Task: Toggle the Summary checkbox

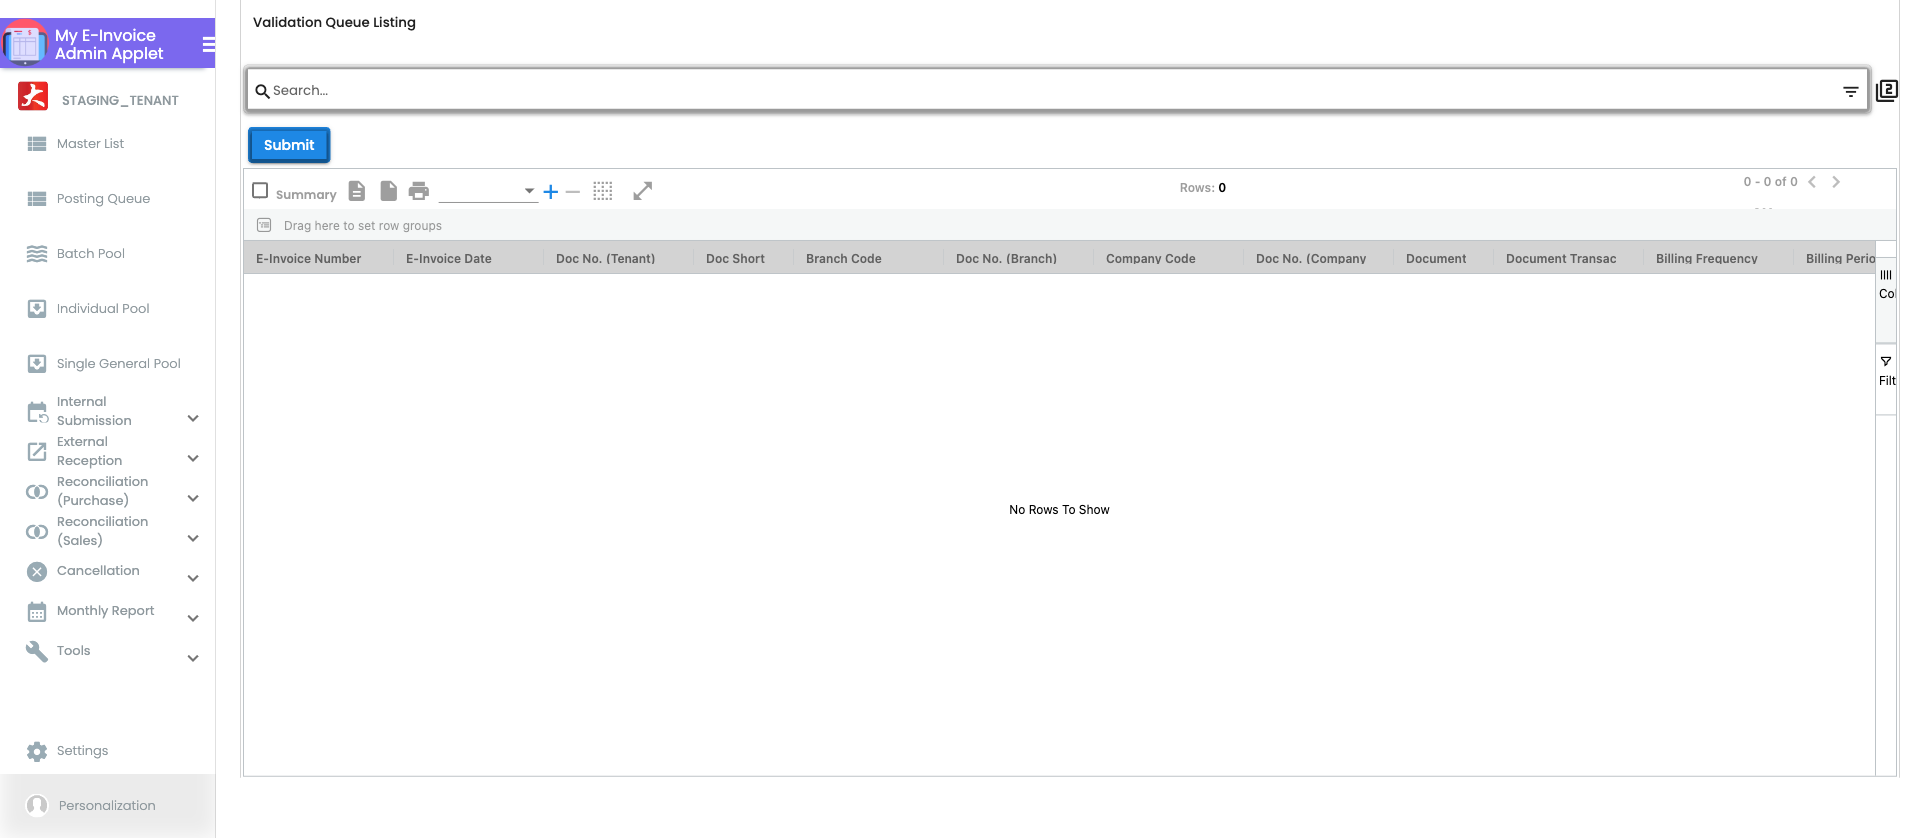Action: (260, 190)
